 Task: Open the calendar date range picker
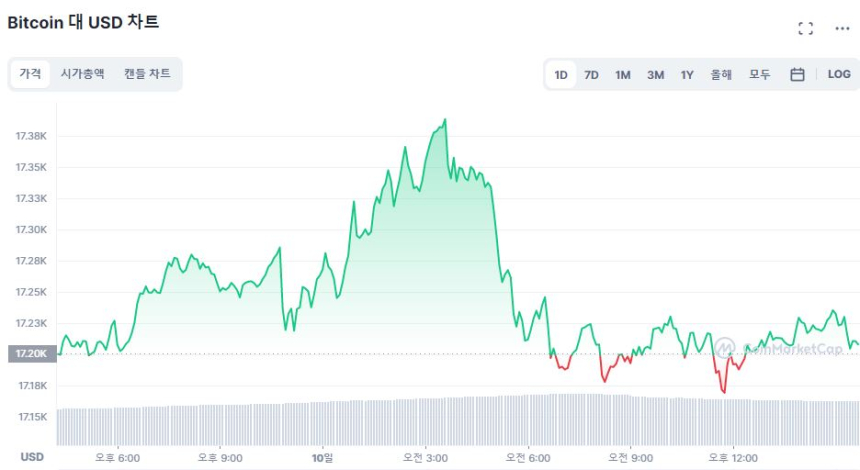797,74
